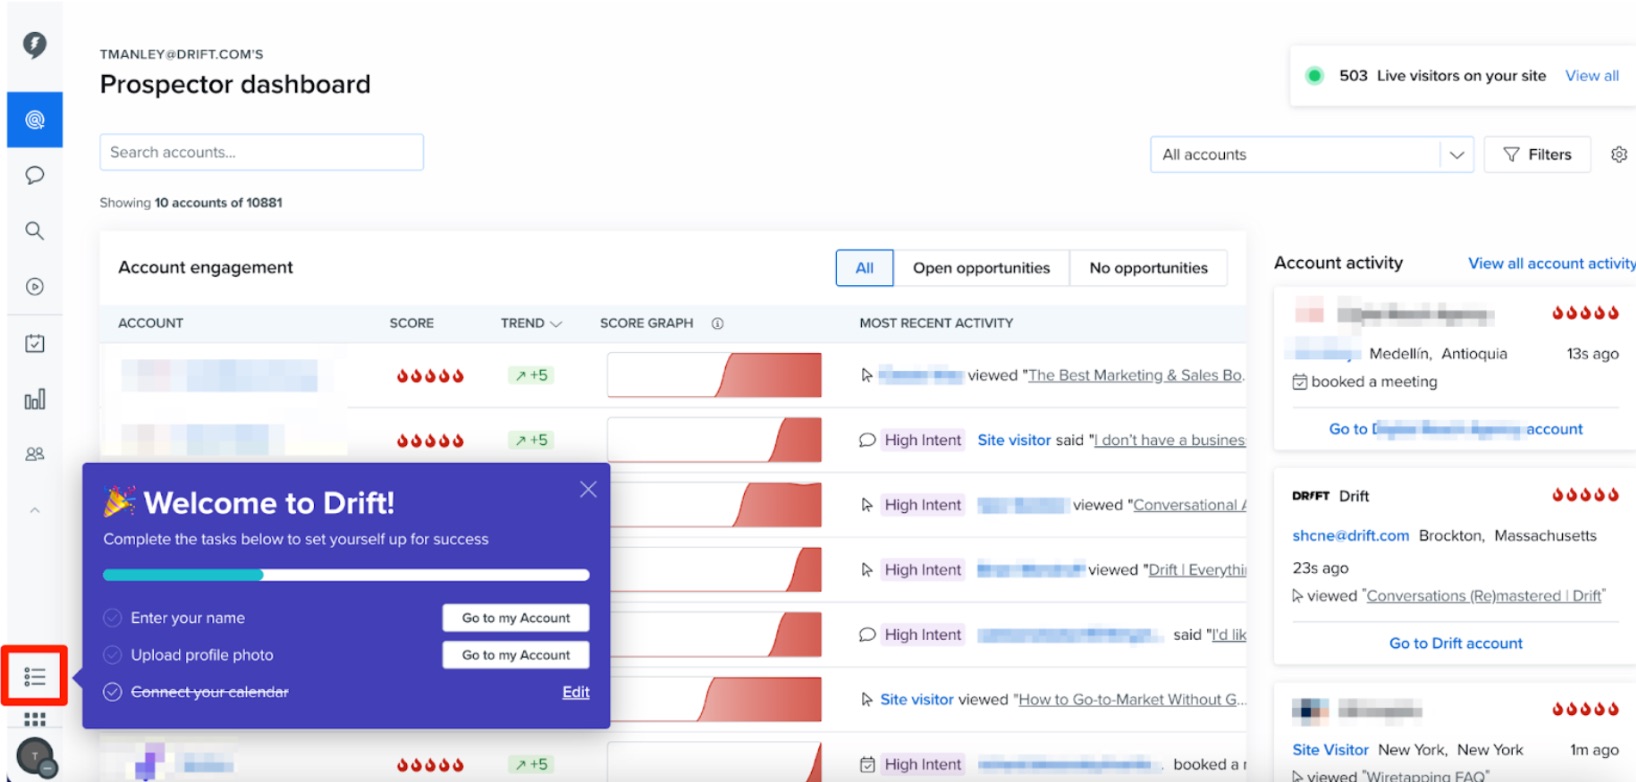Open the bar chart reports icon
Image resolution: width=1636 pixels, height=782 pixels.
(35, 399)
